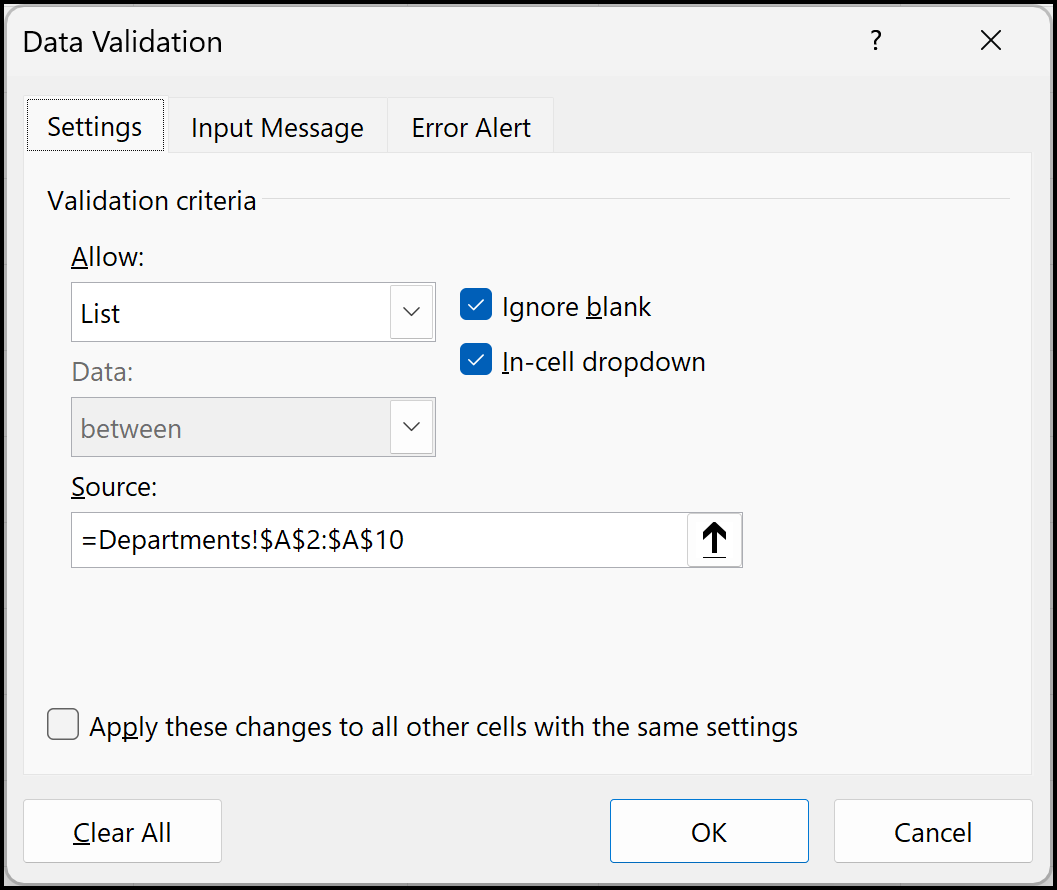Disable the In-cell dropdown option
The width and height of the screenshot is (1057, 890).
tap(476, 359)
